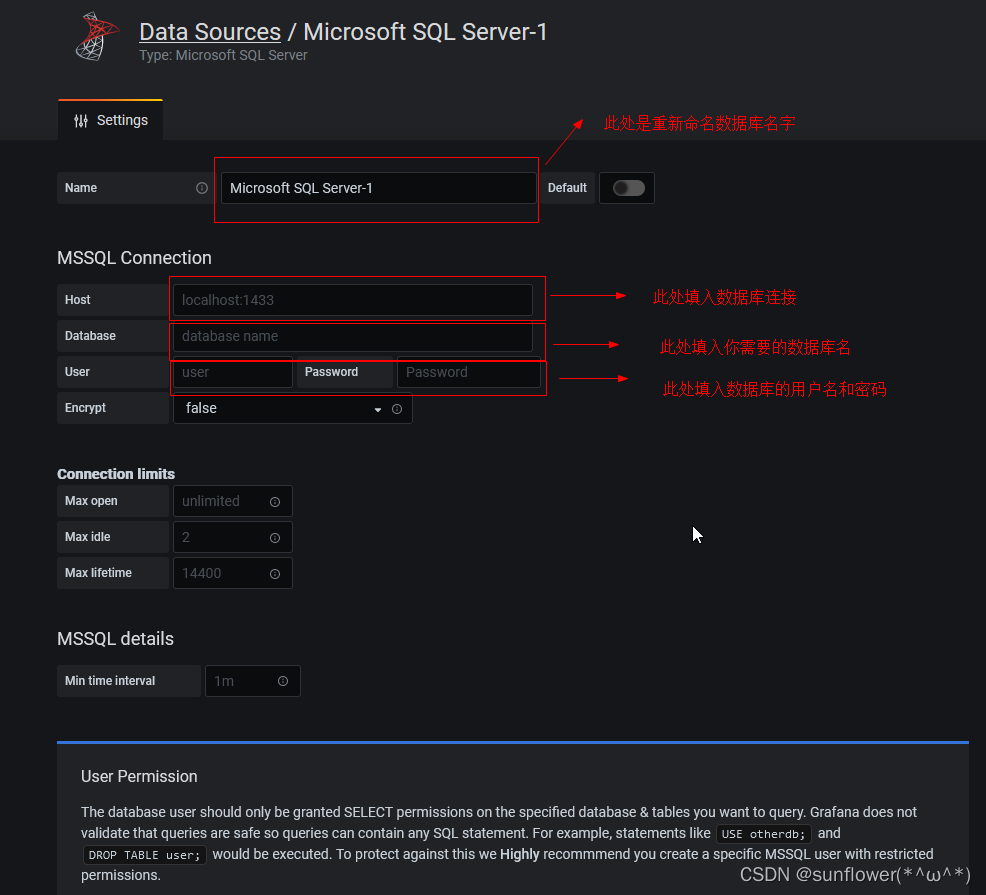
Task: Click the 'Min time interval' label
Action: point(110,681)
